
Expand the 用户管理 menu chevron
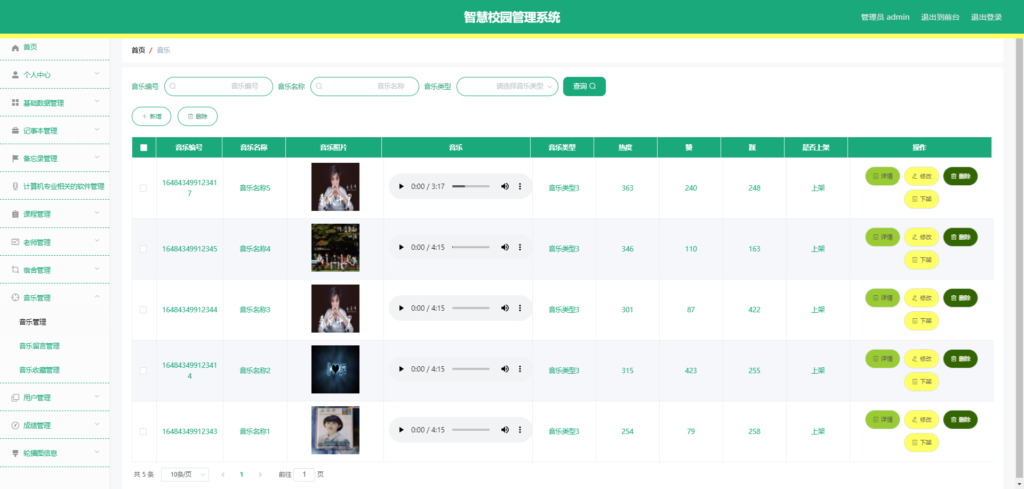pos(97,397)
